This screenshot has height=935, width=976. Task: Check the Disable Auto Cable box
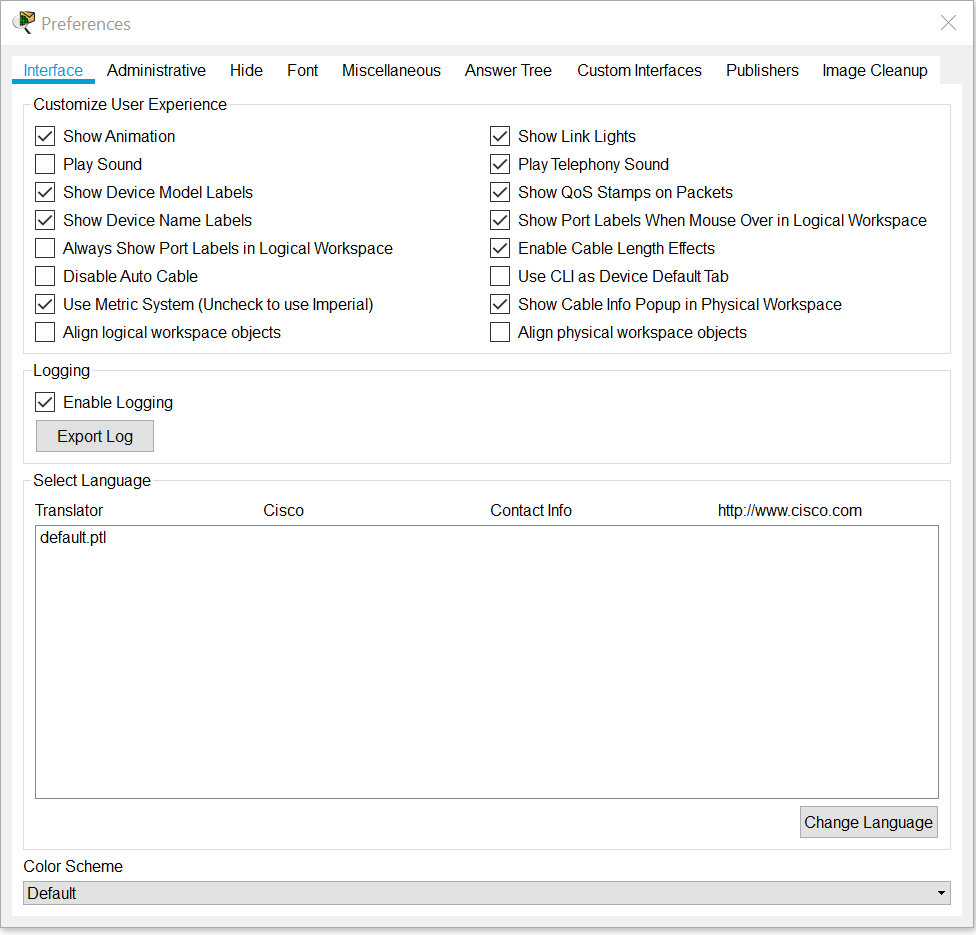pyautogui.click(x=45, y=277)
